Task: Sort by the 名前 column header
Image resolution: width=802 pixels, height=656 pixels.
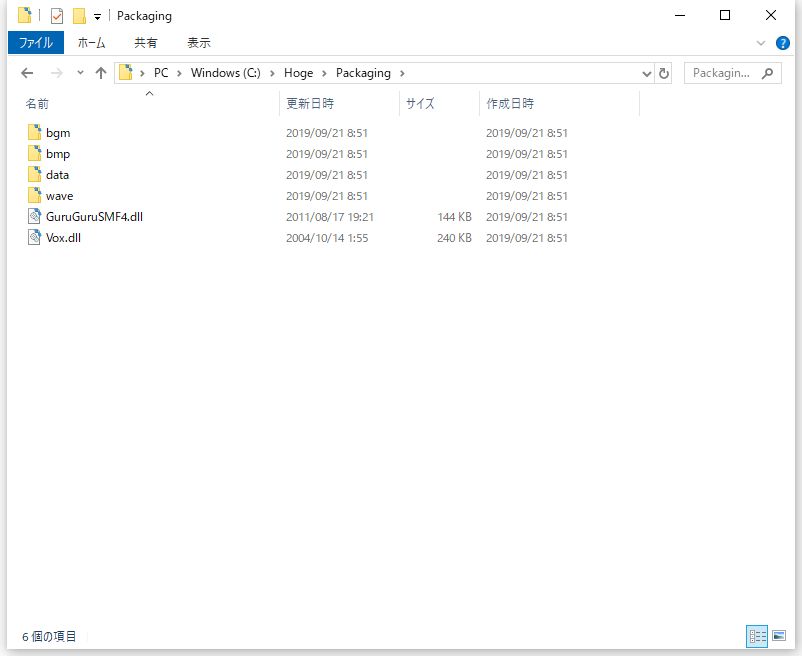Action: [x=37, y=104]
